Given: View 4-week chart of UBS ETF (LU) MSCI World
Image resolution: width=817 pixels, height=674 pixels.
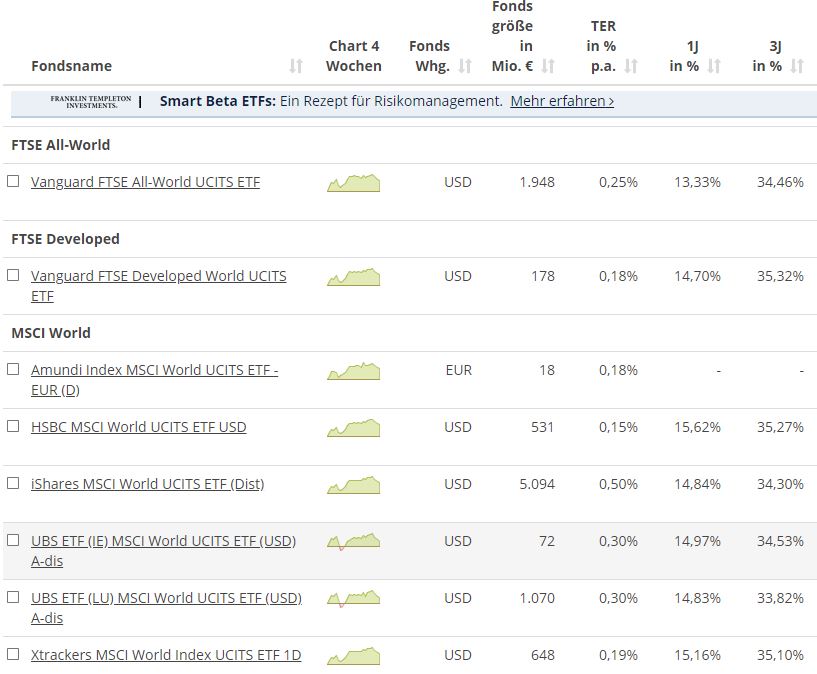Looking at the screenshot, I should coord(353,599).
